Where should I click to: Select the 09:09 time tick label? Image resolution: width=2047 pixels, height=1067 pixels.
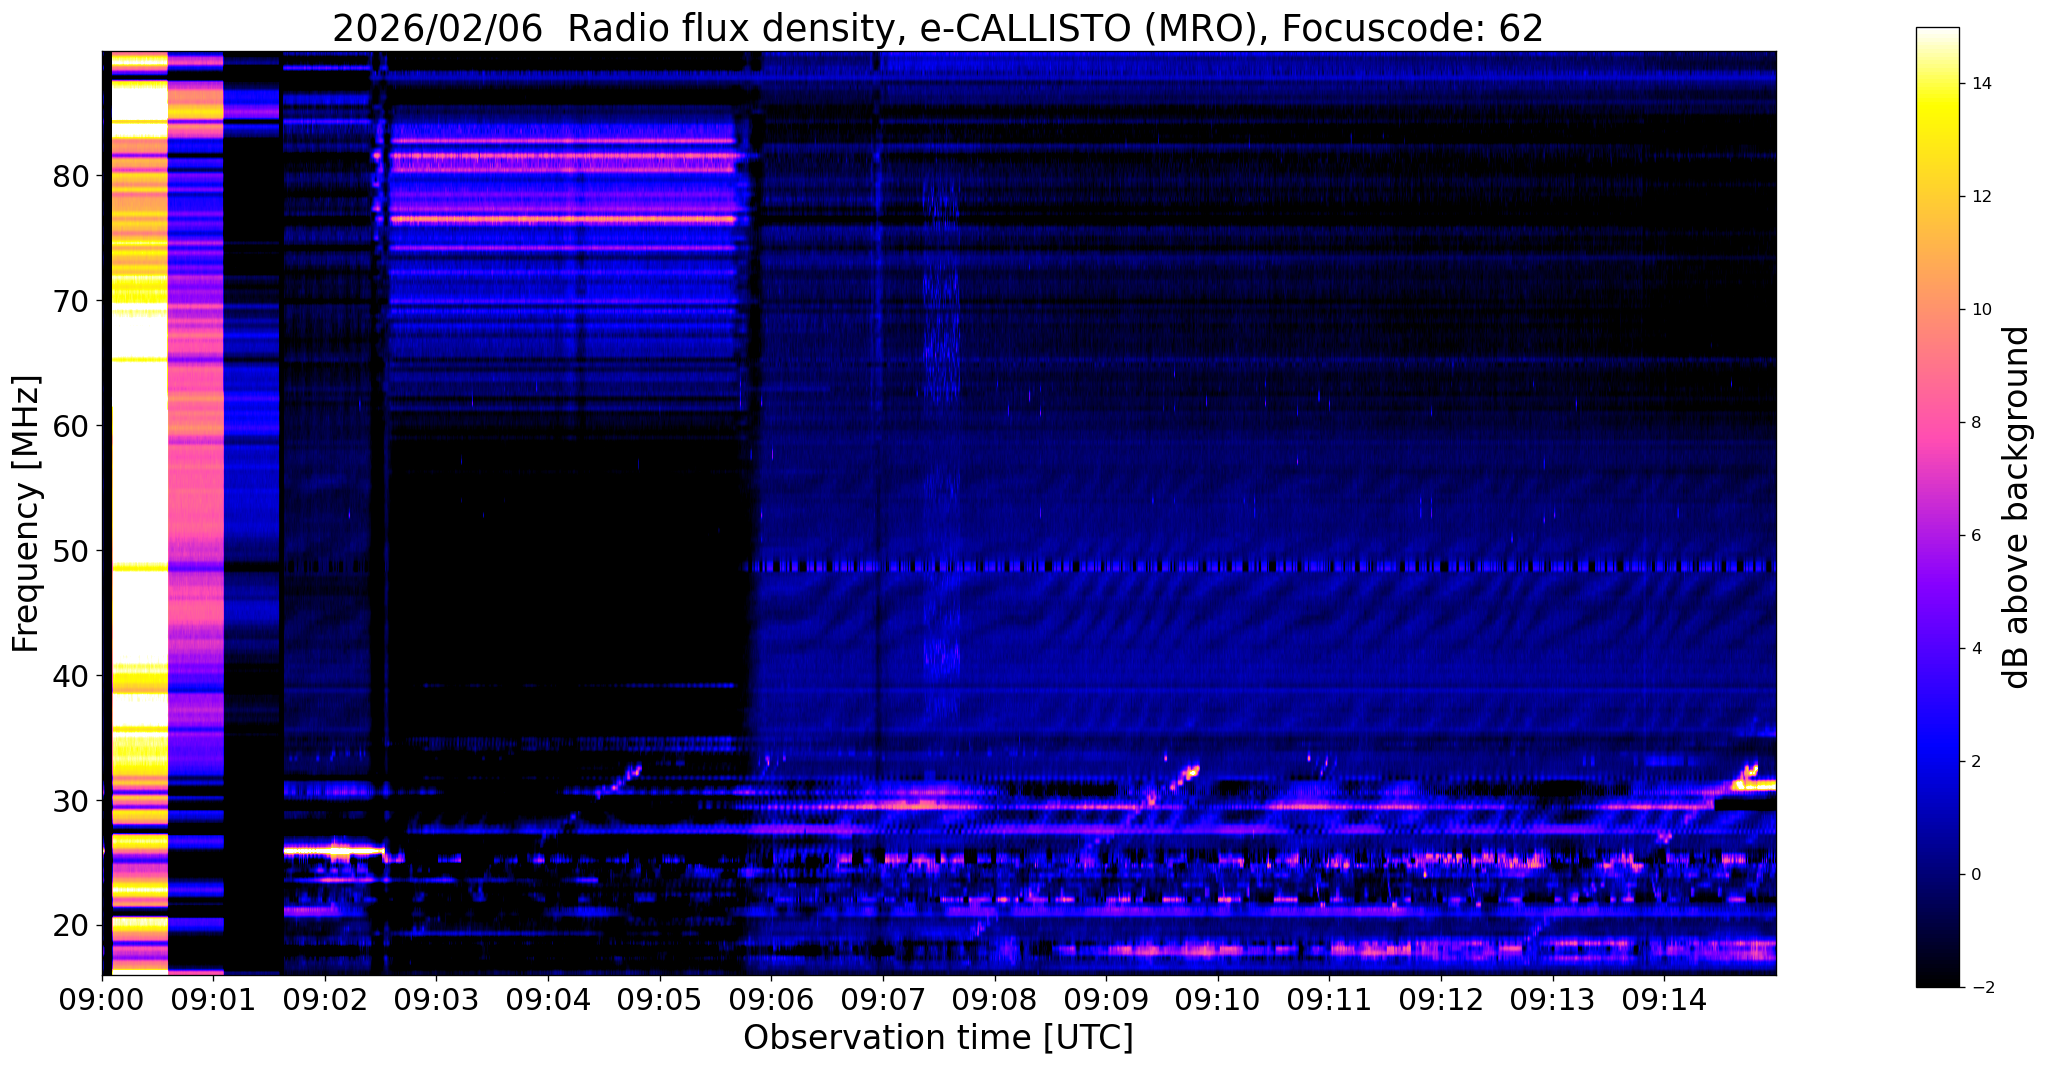1106,998
